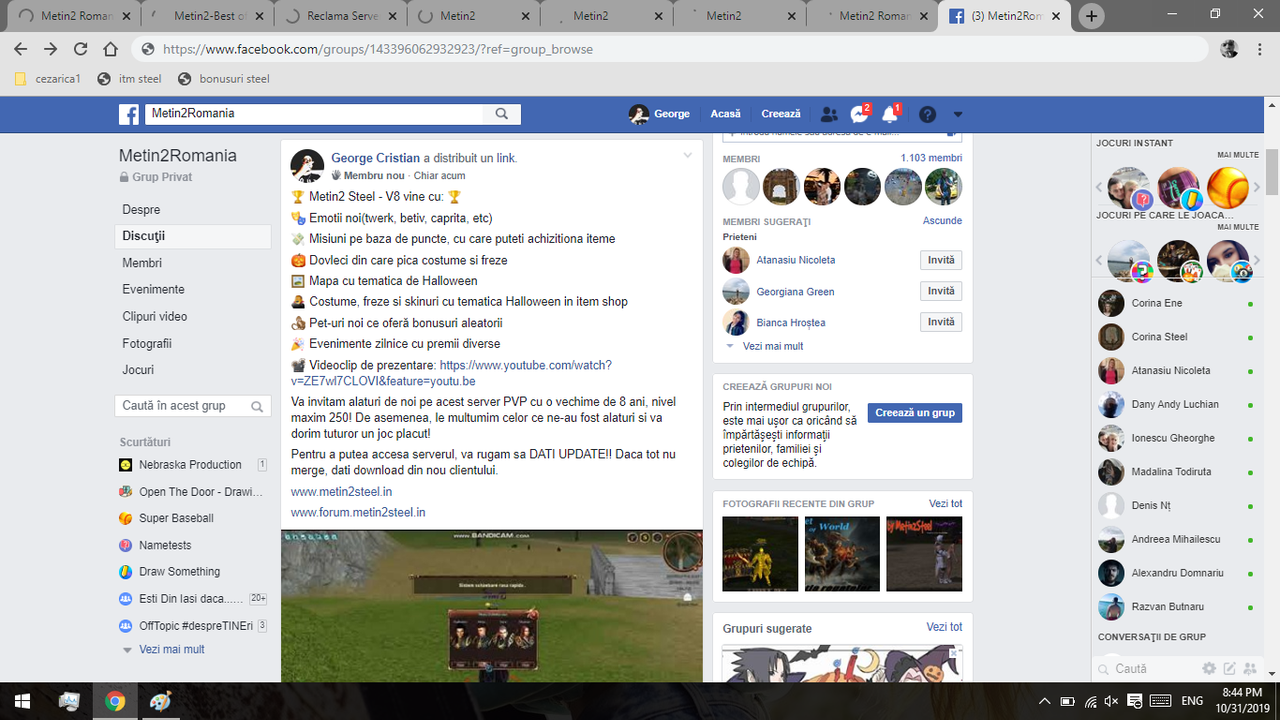Open the Acasă home link in header
The width and height of the screenshot is (1280, 720).
pos(725,114)
